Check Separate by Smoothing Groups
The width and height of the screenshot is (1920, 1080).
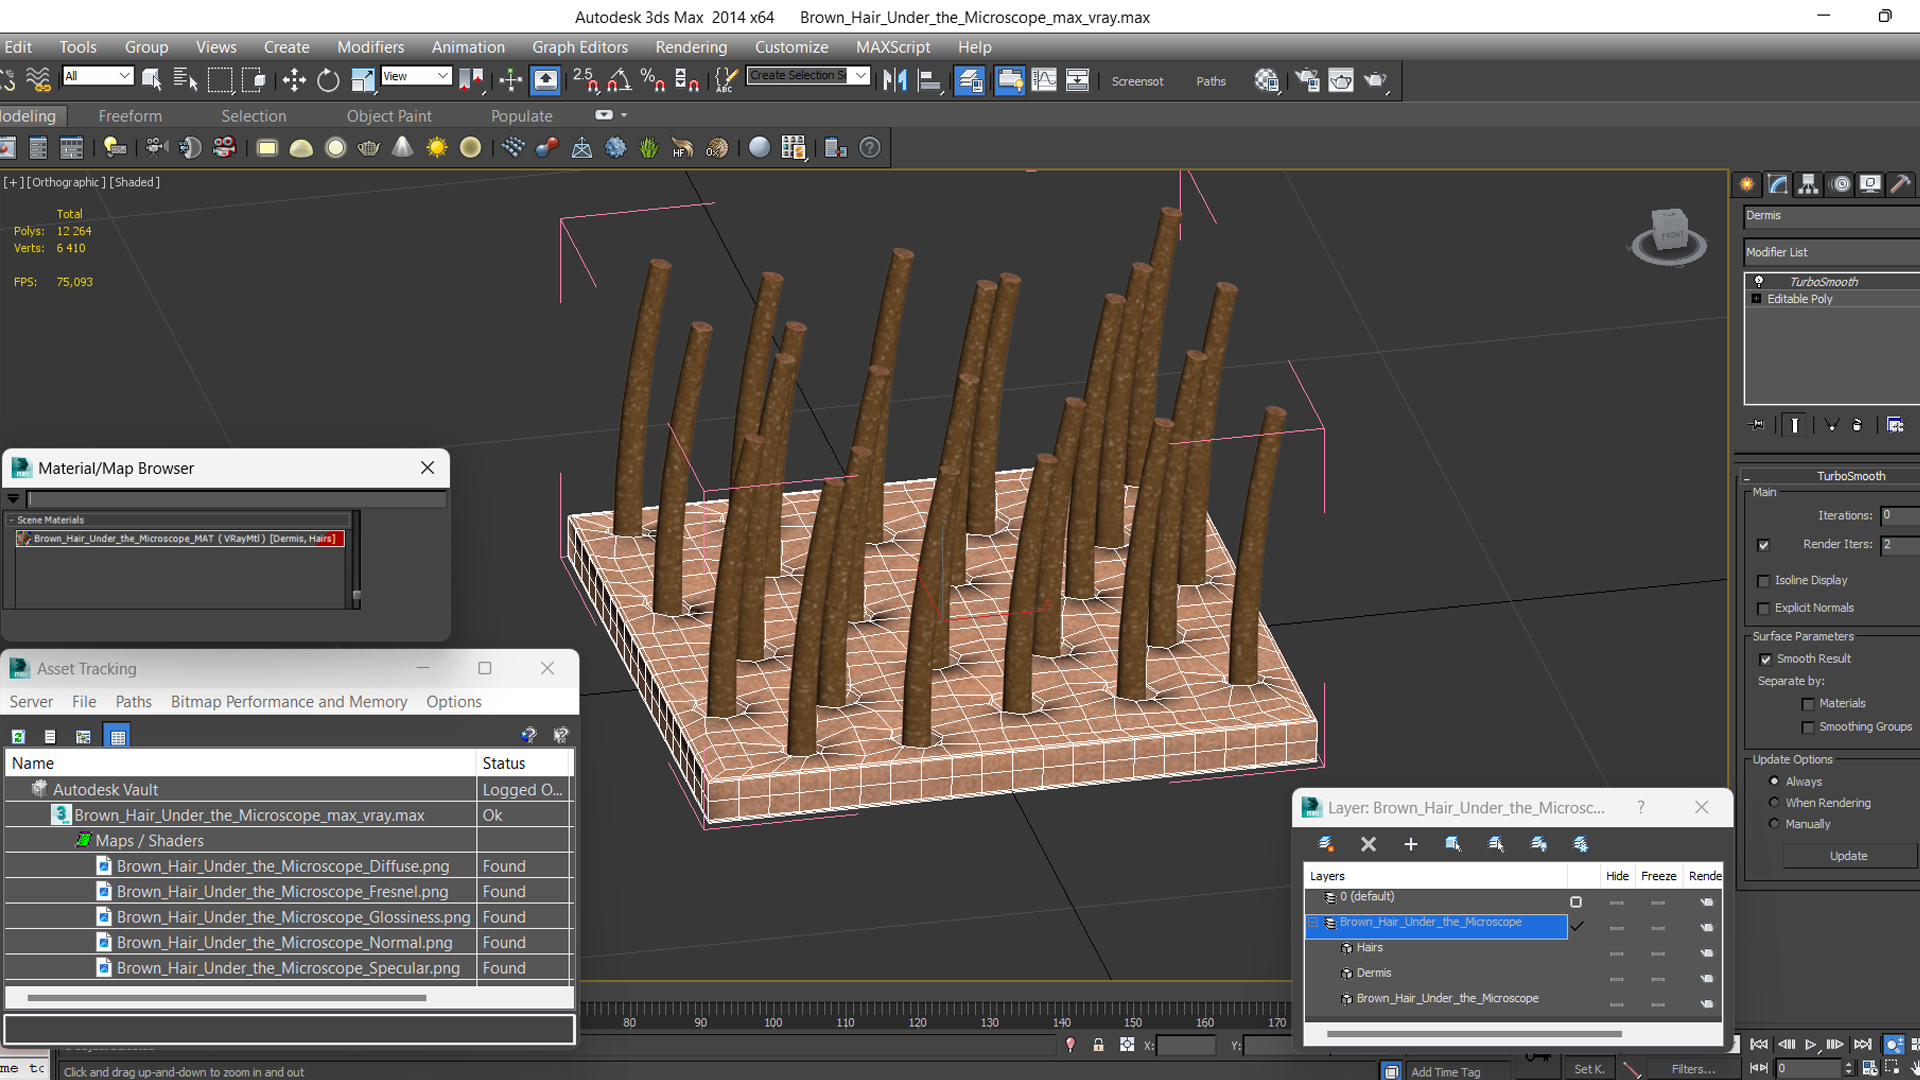(x=1808, y=728)
